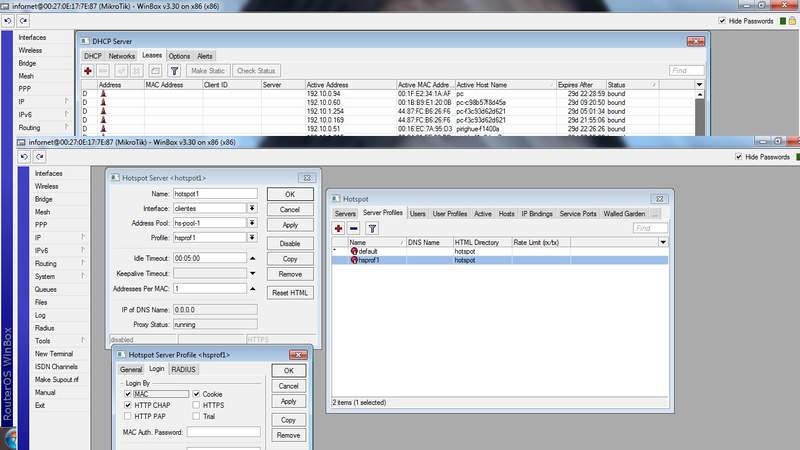Toggle the Cookie login checkbox
The height and width of the screenshot is (450, 800).
coord(196,394)
